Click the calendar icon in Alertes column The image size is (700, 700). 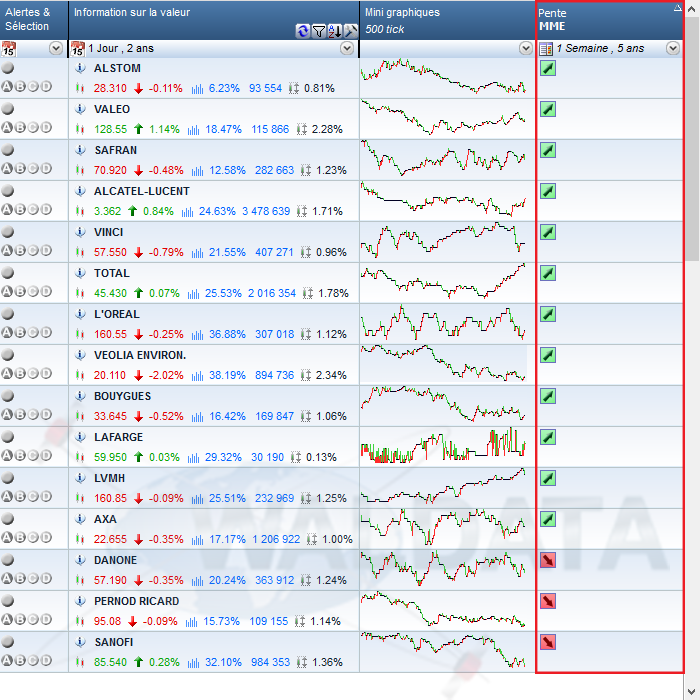coord(8,48)
